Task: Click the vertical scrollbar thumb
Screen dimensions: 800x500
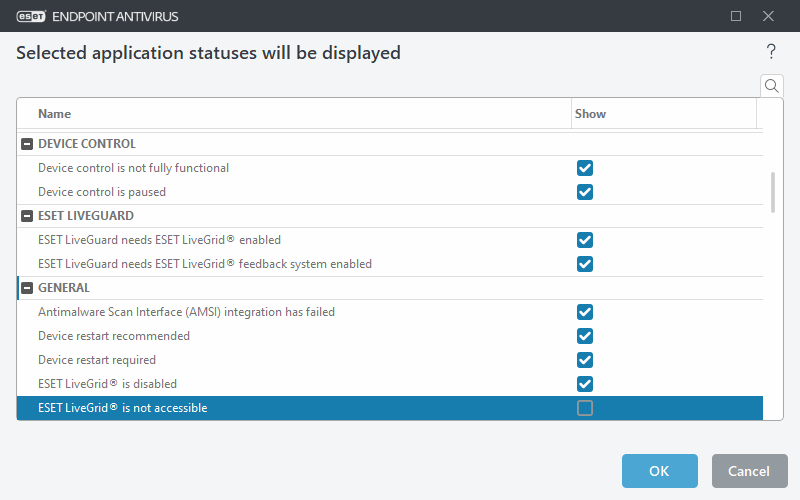Action: (x=772, y=192)
